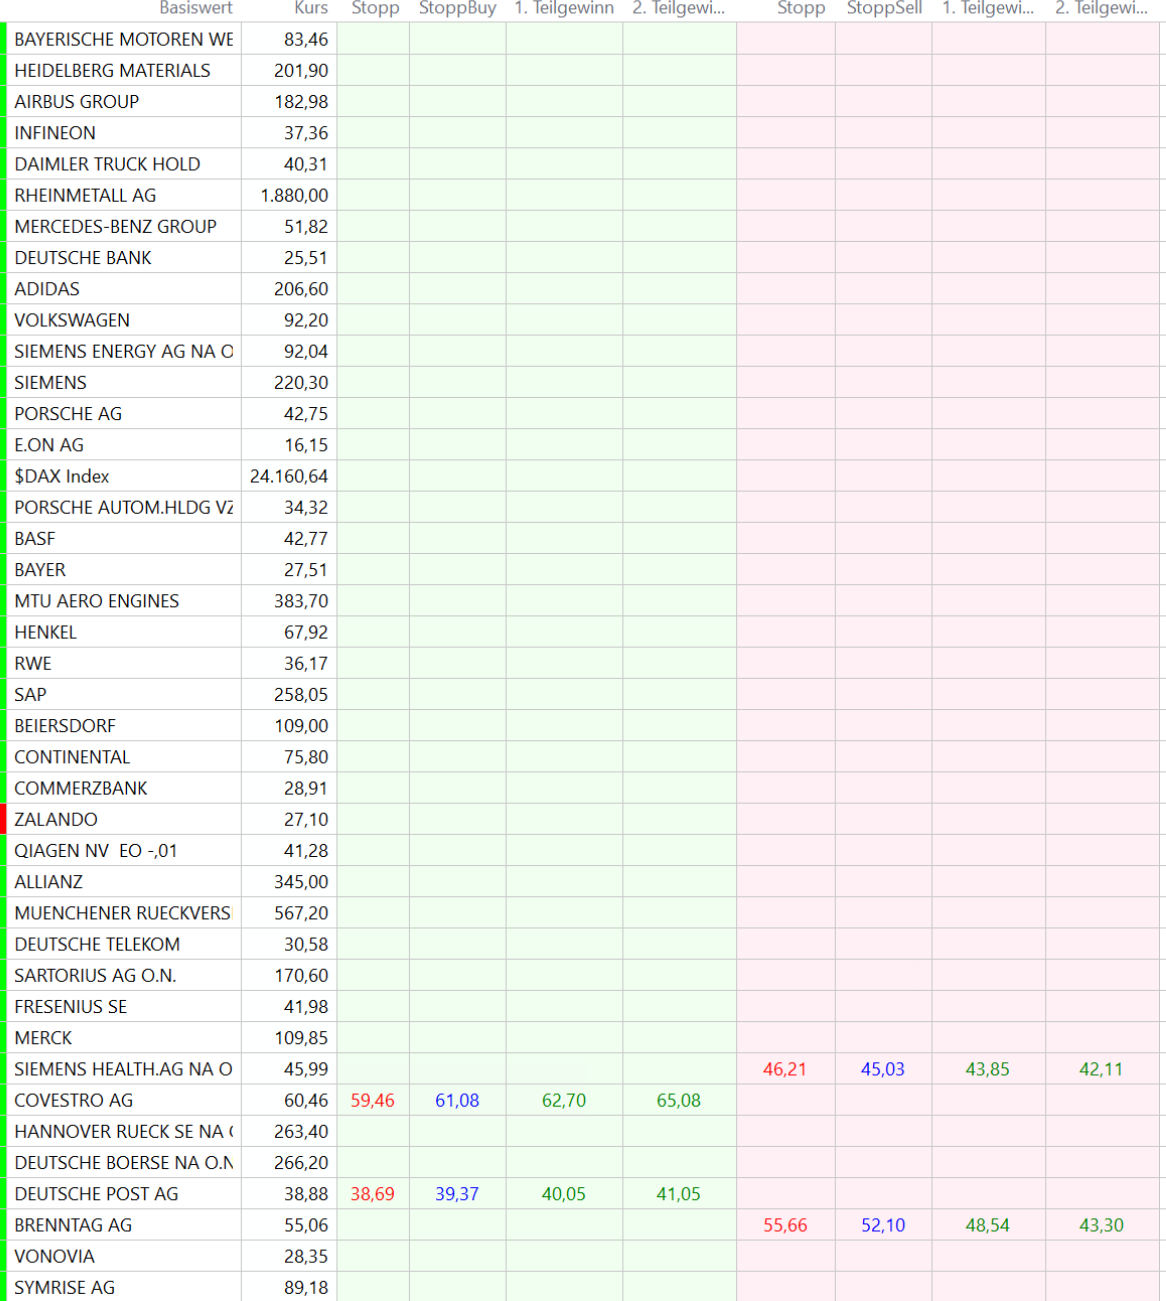Click the SAP price 258,05
This screenshot has width=1166, height=1301.
(301, 694)
